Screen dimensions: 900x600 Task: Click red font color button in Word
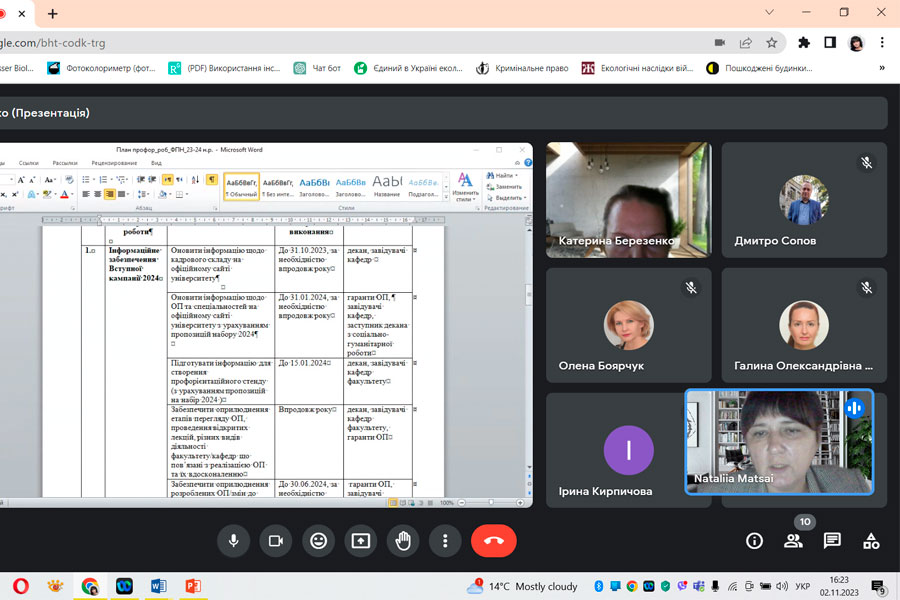pyautogui.click(x=65, y=195)
